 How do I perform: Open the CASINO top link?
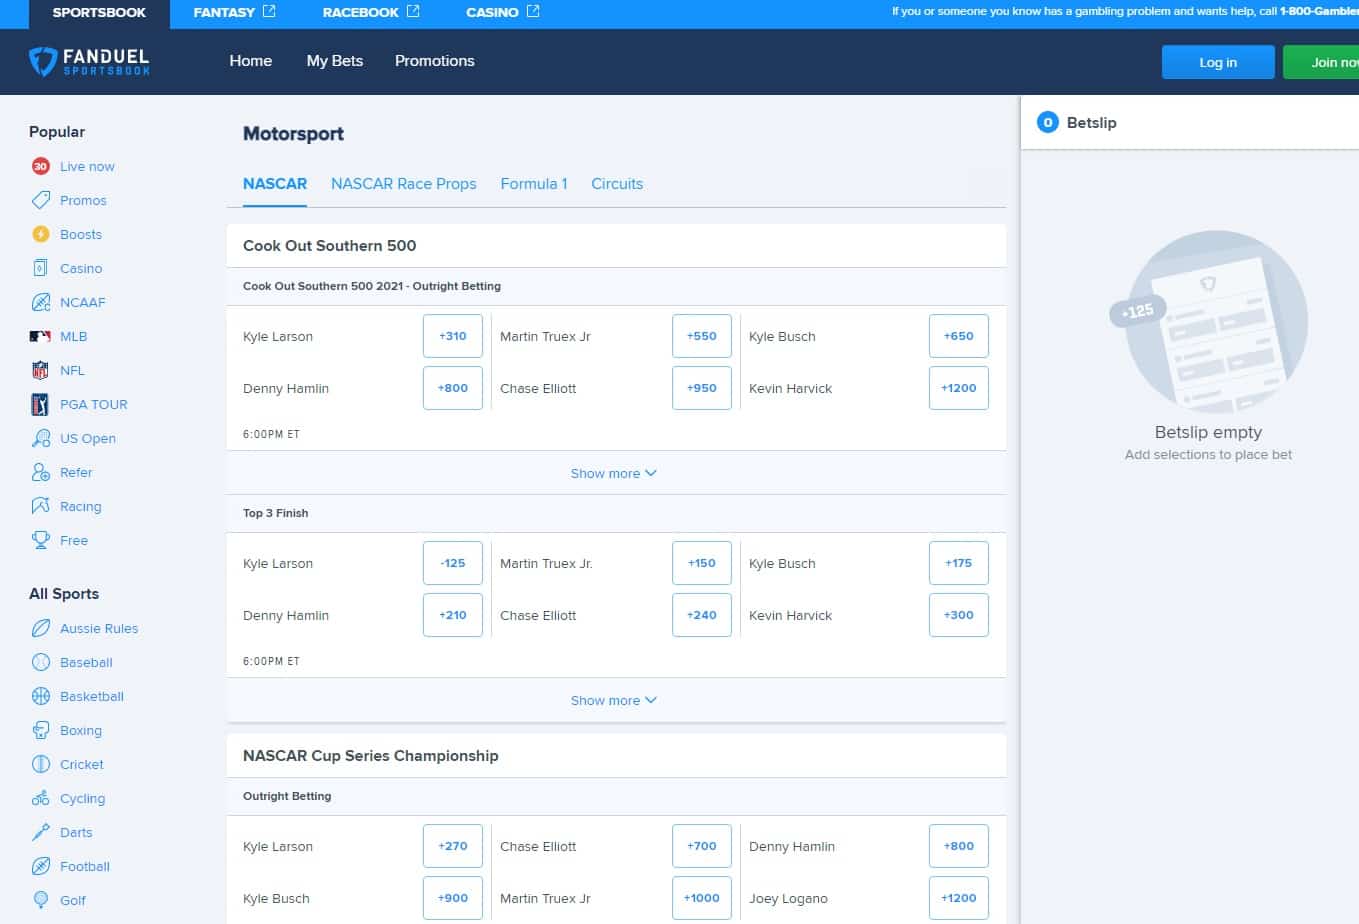pyautogui.click(x=503, y=12)
